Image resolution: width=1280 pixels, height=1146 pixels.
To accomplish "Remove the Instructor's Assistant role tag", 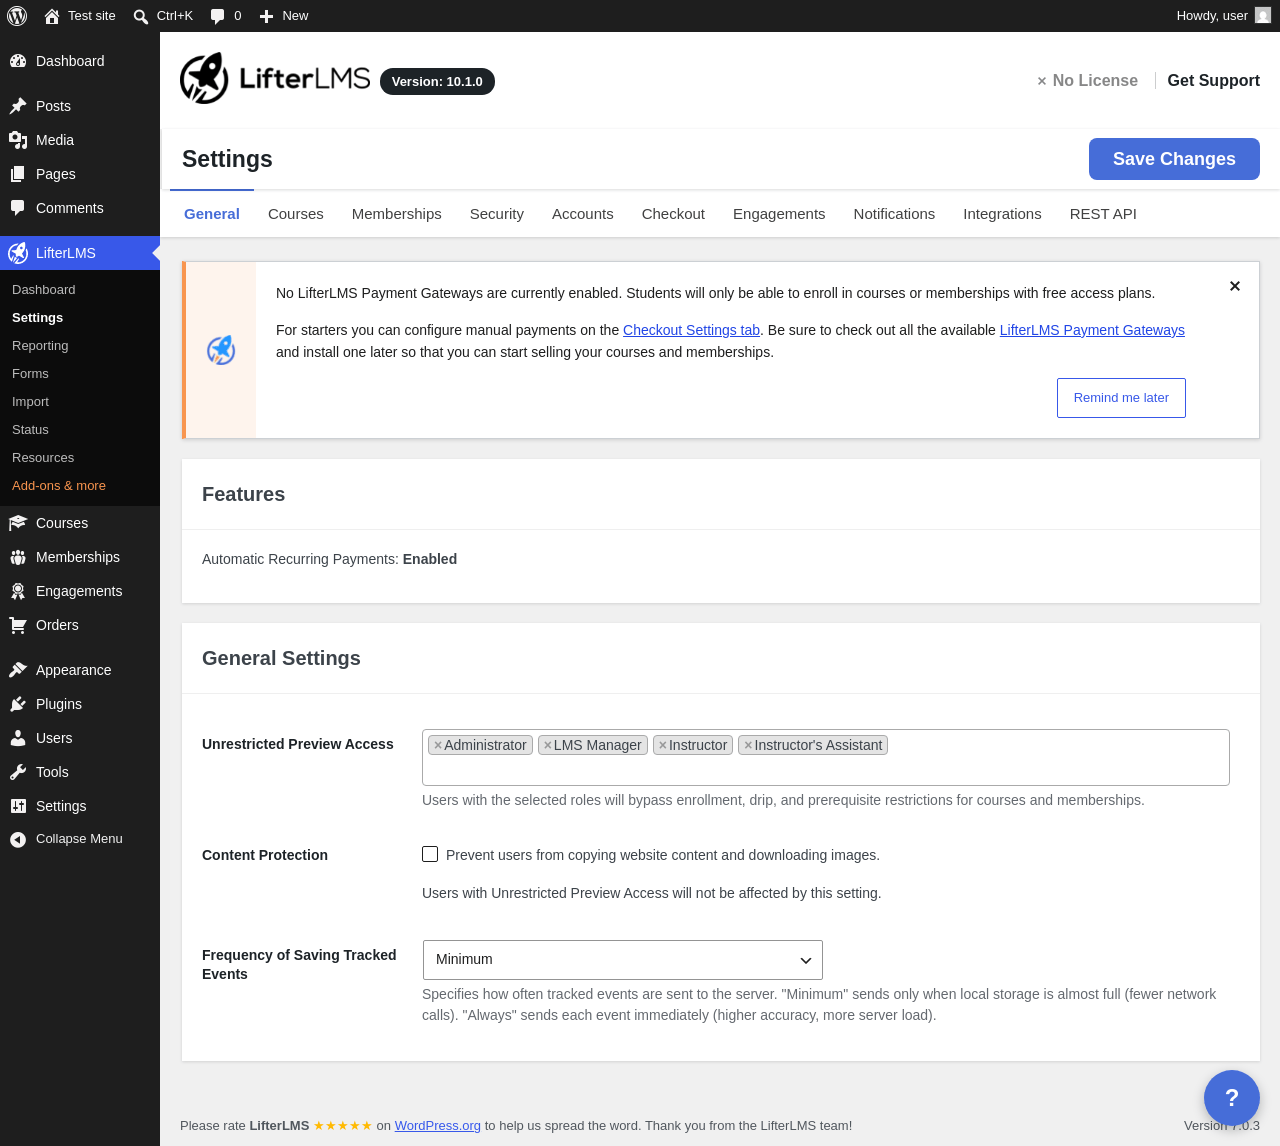I will [x=748, y=746].
